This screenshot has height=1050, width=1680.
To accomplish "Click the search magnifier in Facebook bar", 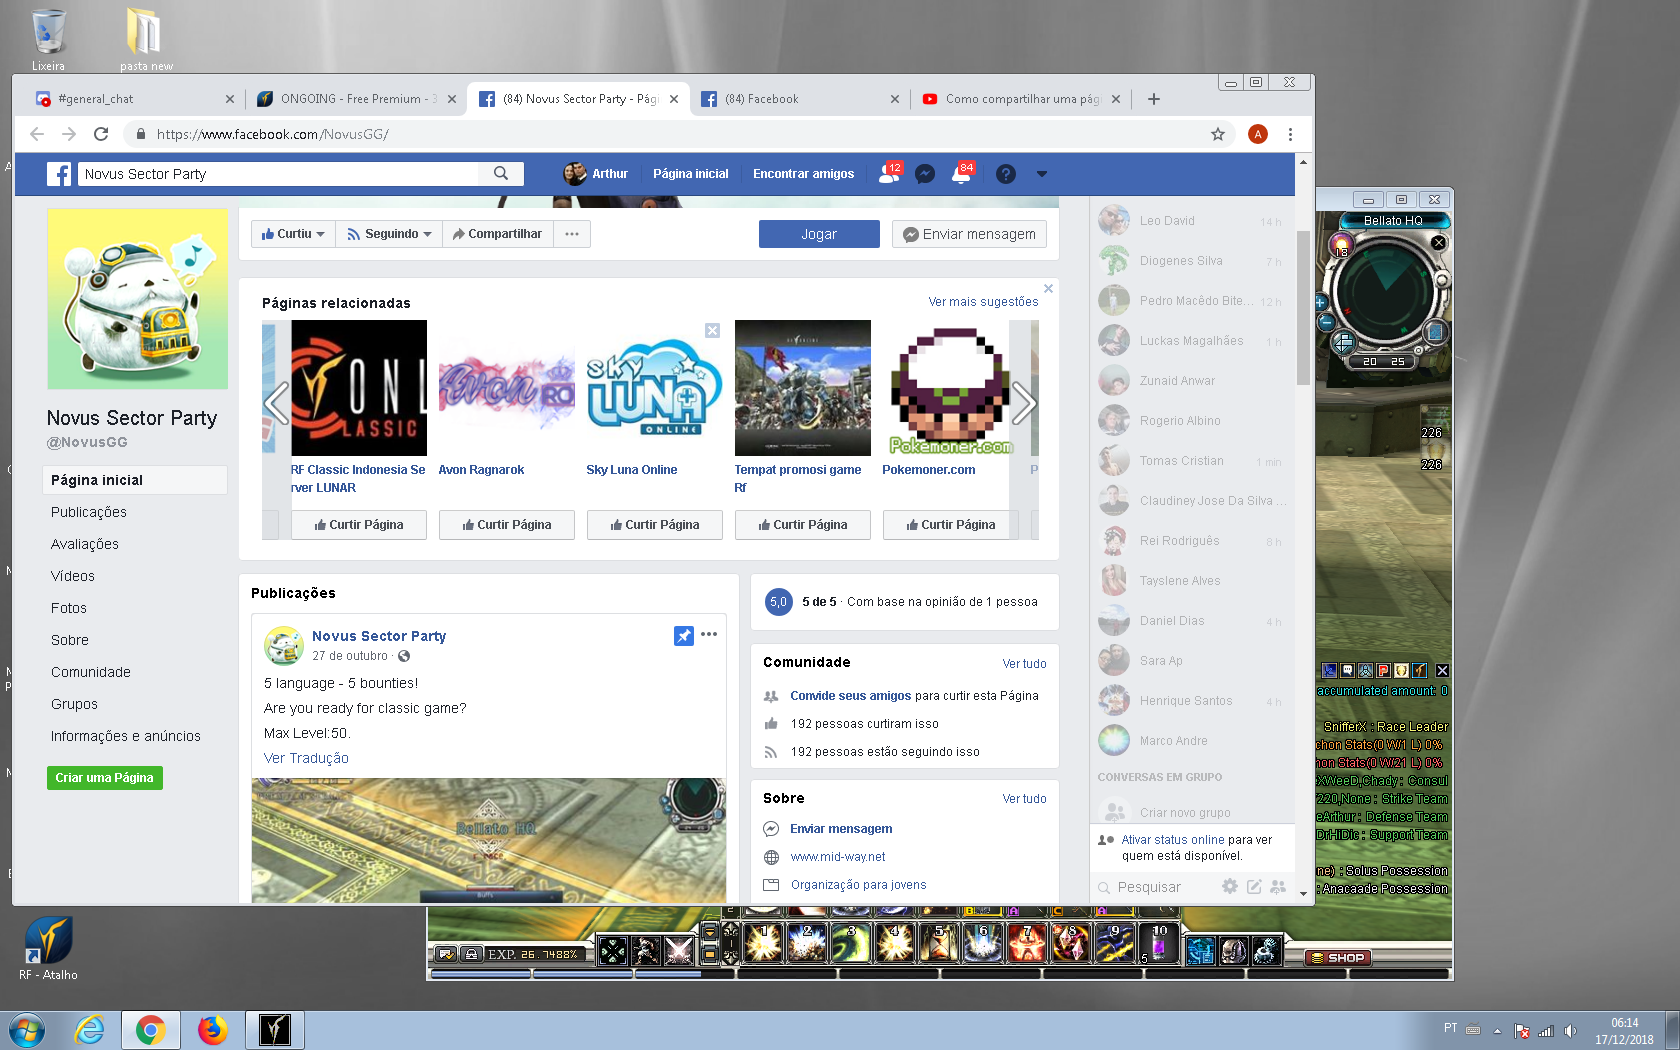I will [501, 174].
